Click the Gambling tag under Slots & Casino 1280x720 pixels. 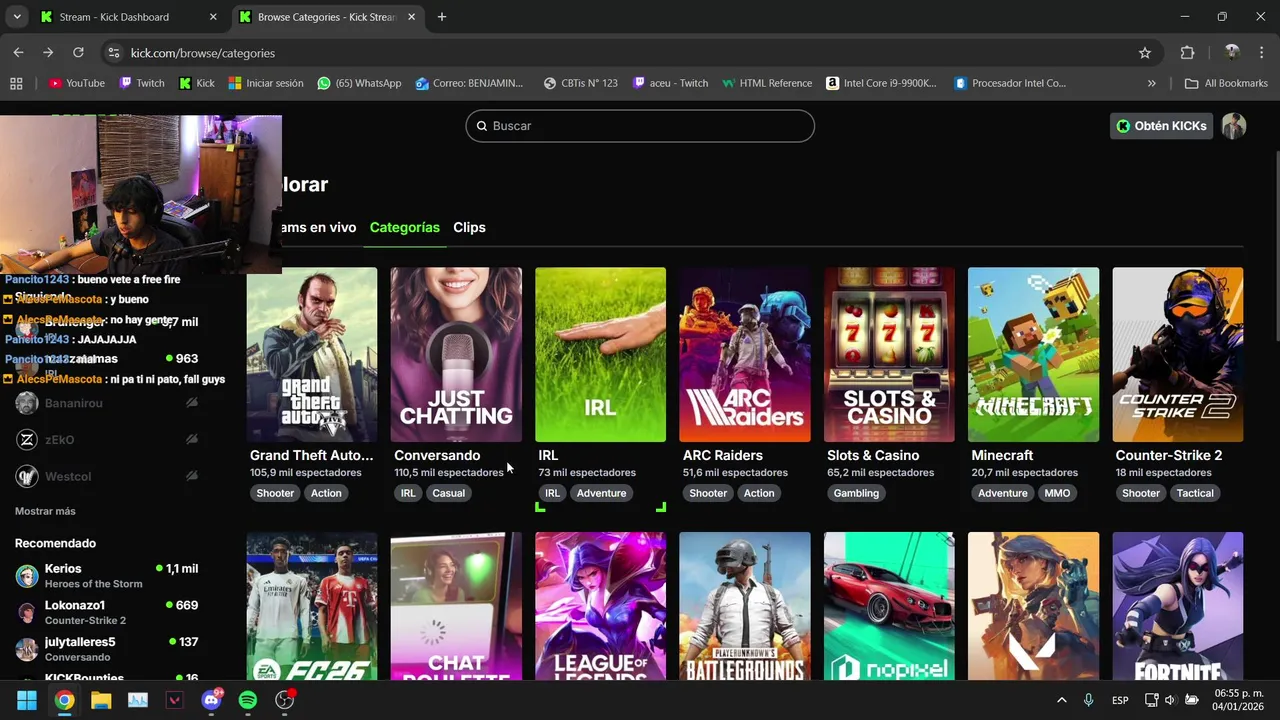coord(856,493)
